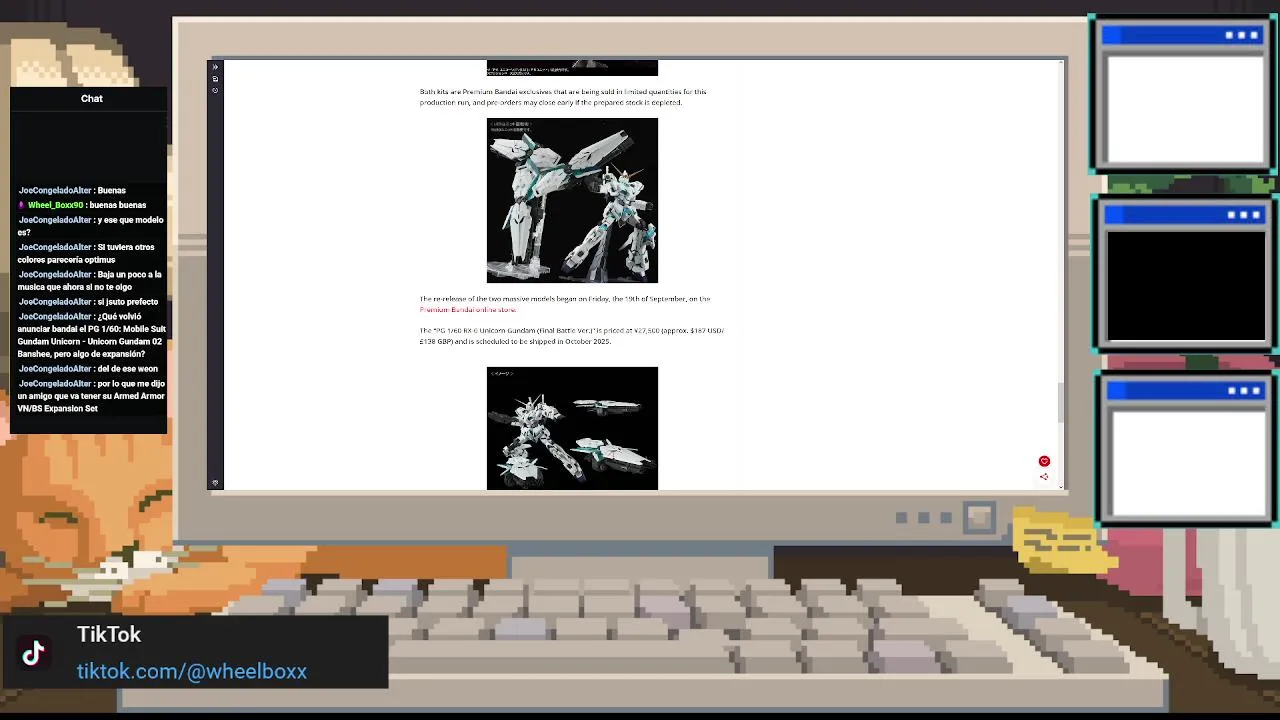
Task: Click the sentence "The re-release of the two massive models"
Action: coord(565,299)
